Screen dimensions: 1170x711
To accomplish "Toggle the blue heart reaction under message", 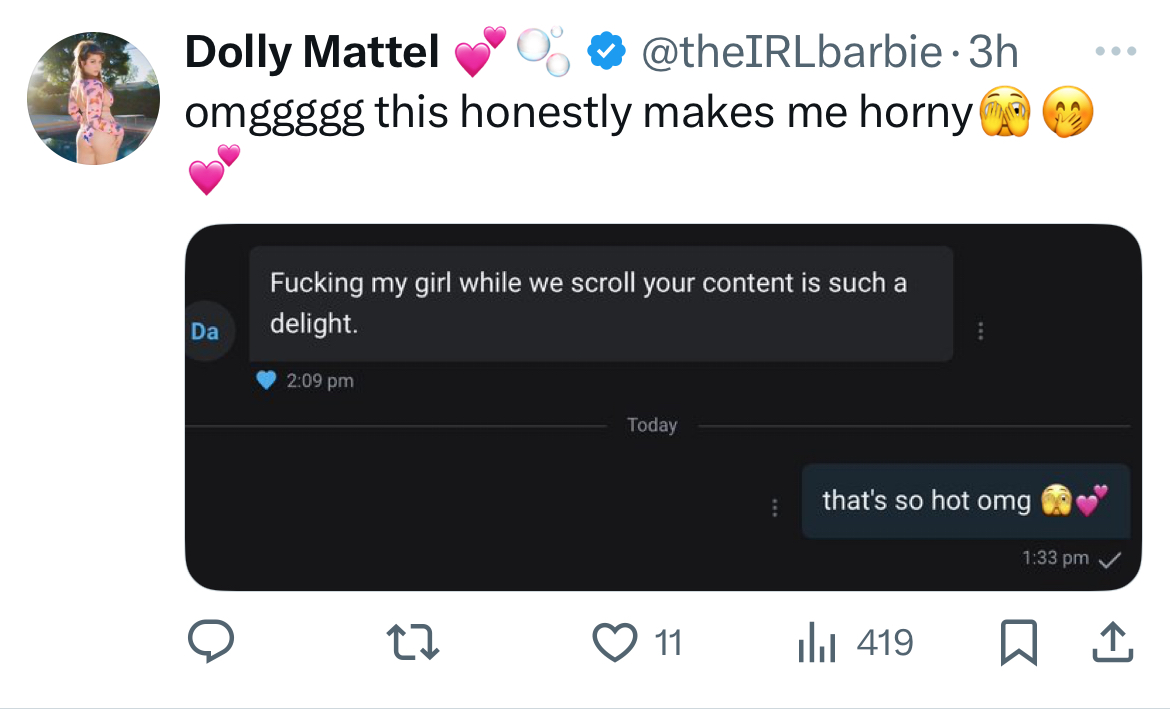I will point(266,380).
